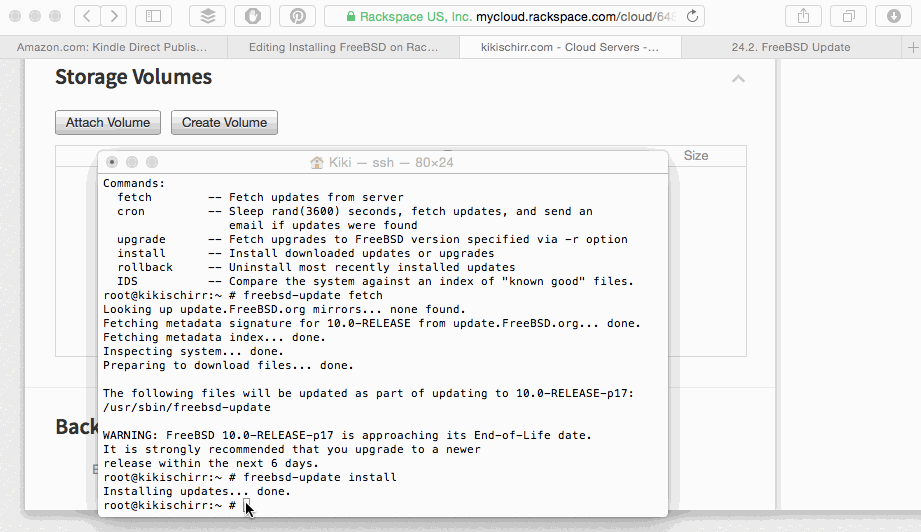
Task: Click the 'IDS' command entry
Action: (x=127, y=281)
